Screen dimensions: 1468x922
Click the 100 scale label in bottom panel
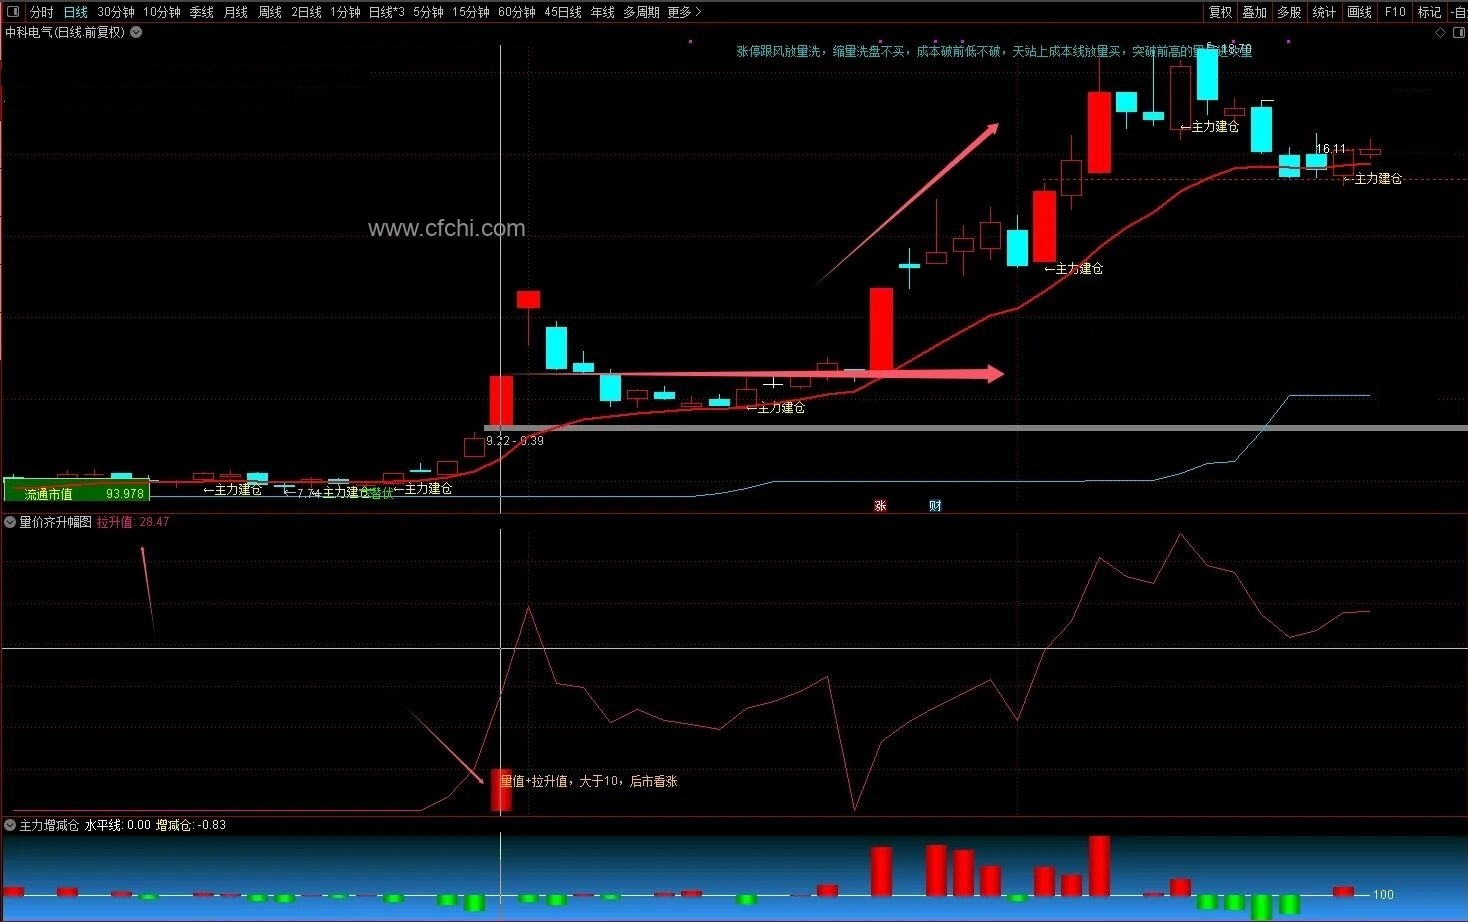[x=1383, y=895]
